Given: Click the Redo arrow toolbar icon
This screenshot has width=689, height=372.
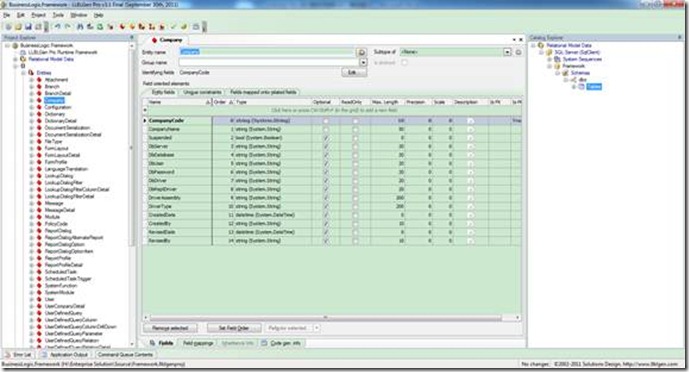Looking at the screenshot, I should [68, 27].
